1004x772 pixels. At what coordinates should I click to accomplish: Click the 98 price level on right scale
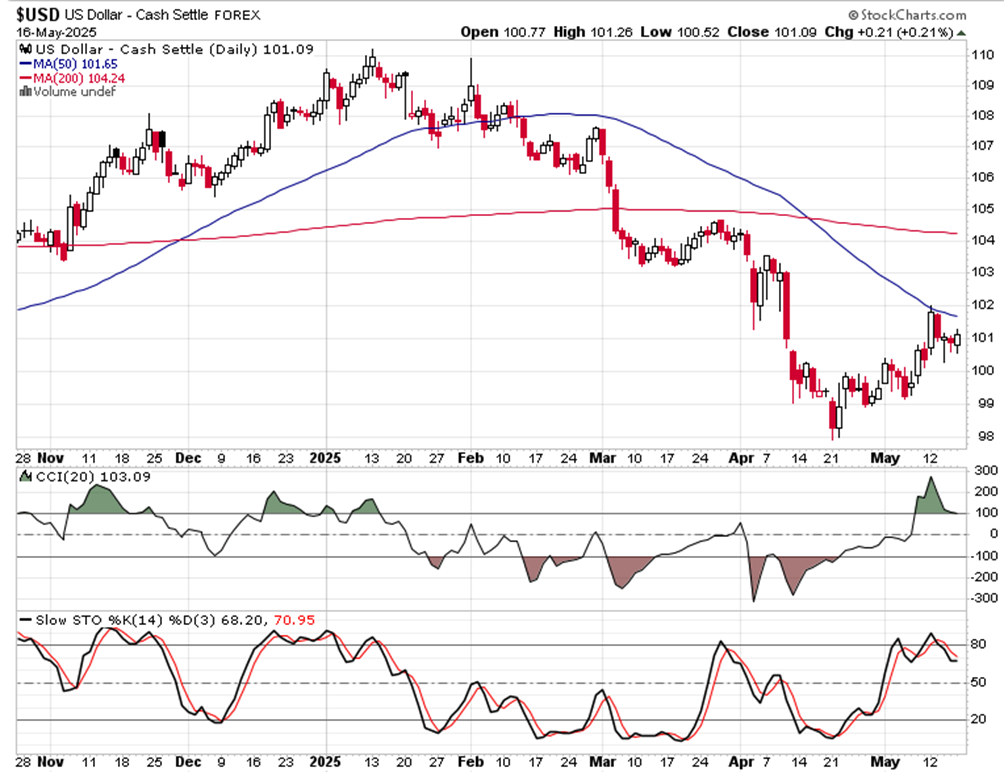(987, 437)
